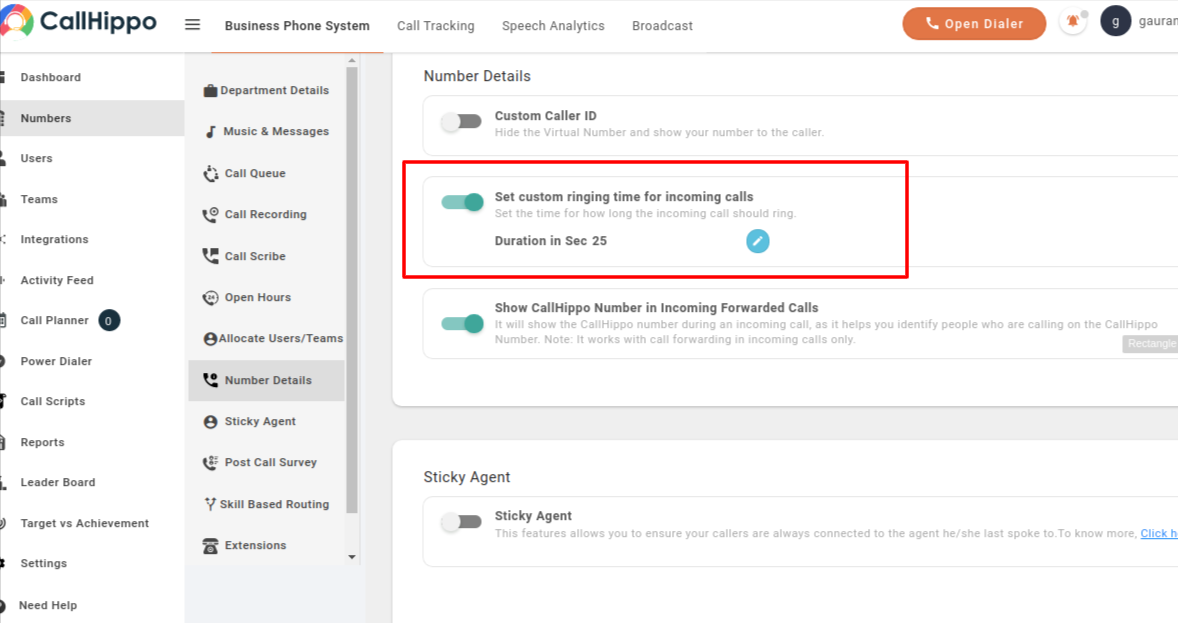Click the Call Recording icon
Screen dimensions: 1178x623
click(210, 215)
